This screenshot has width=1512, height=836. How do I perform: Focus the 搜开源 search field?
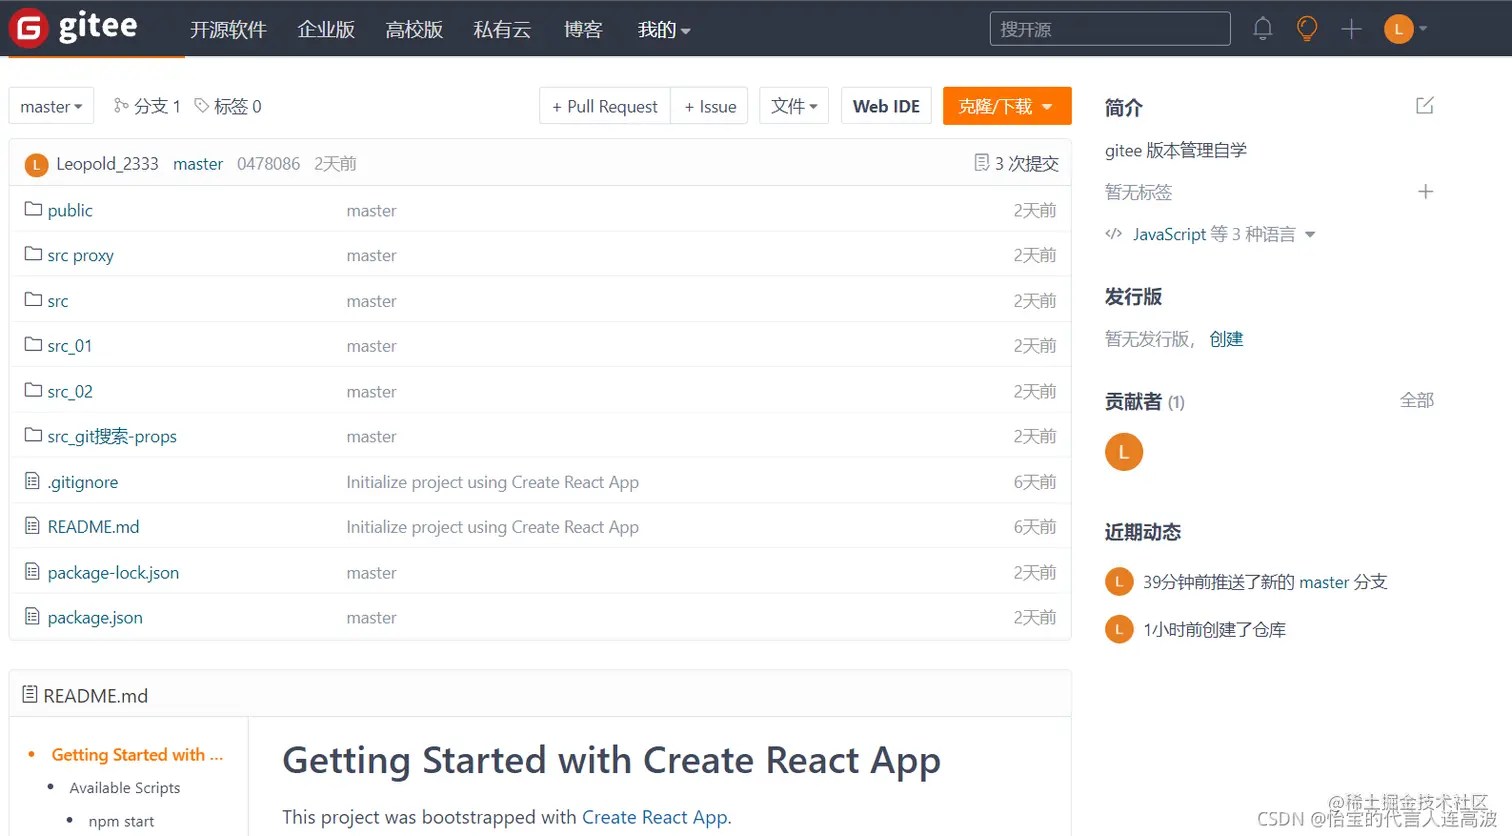(1110, 29)
